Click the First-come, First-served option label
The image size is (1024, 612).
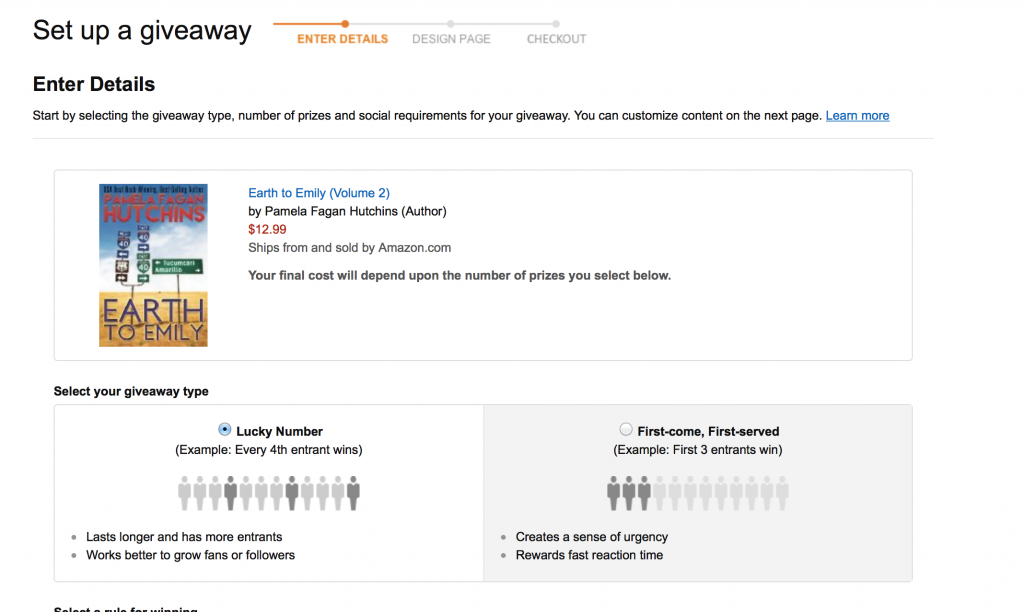tap(708, 432)
